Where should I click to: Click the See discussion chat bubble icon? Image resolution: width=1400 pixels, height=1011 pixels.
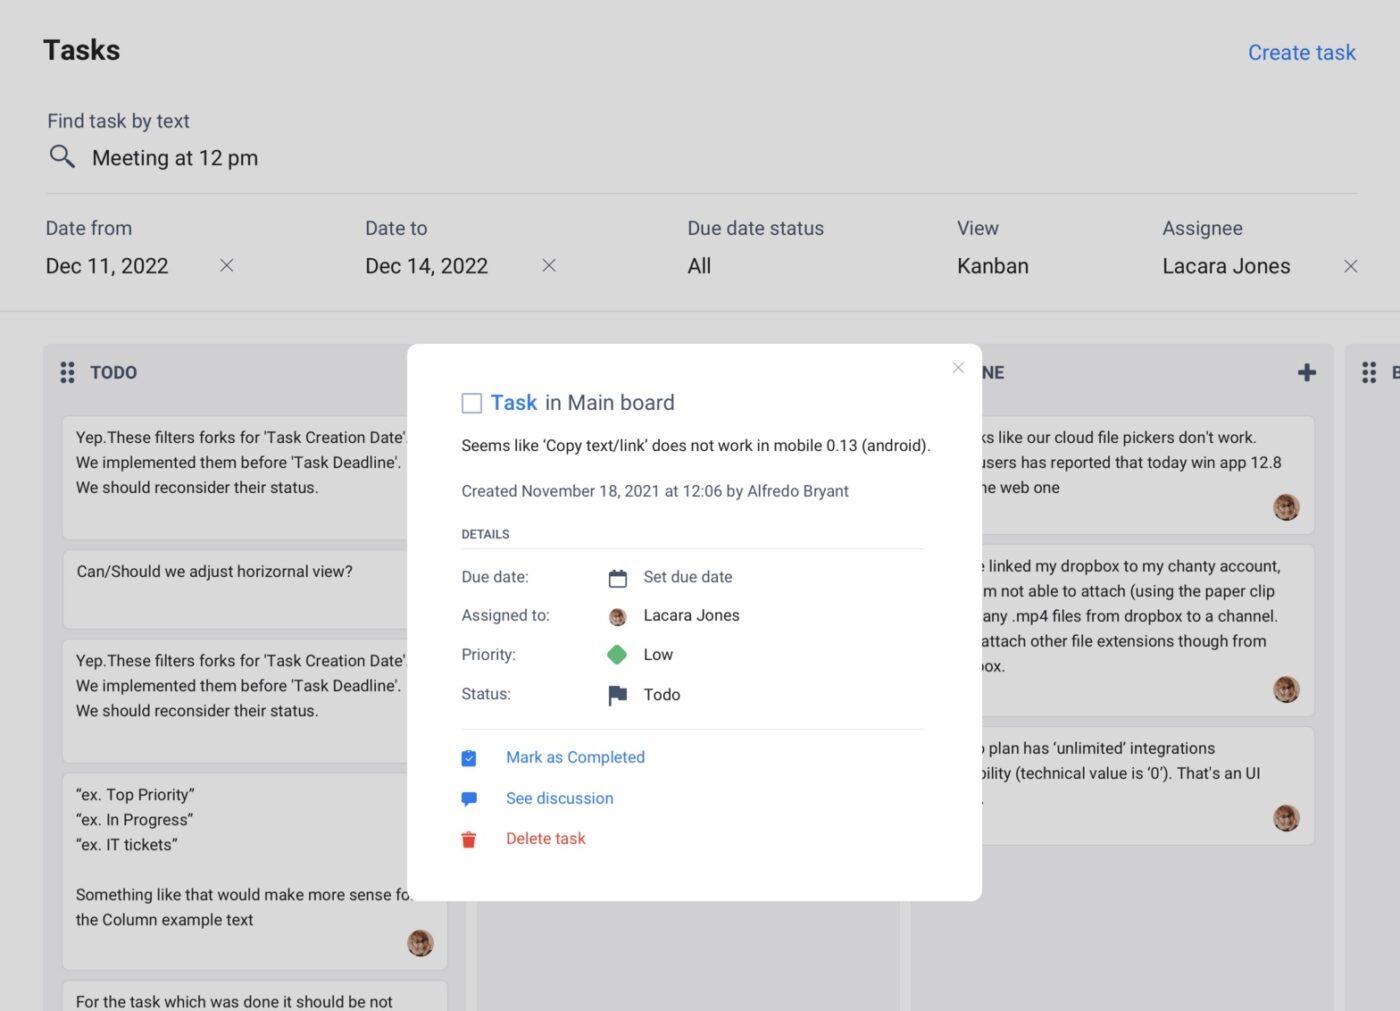pos(469,799)
